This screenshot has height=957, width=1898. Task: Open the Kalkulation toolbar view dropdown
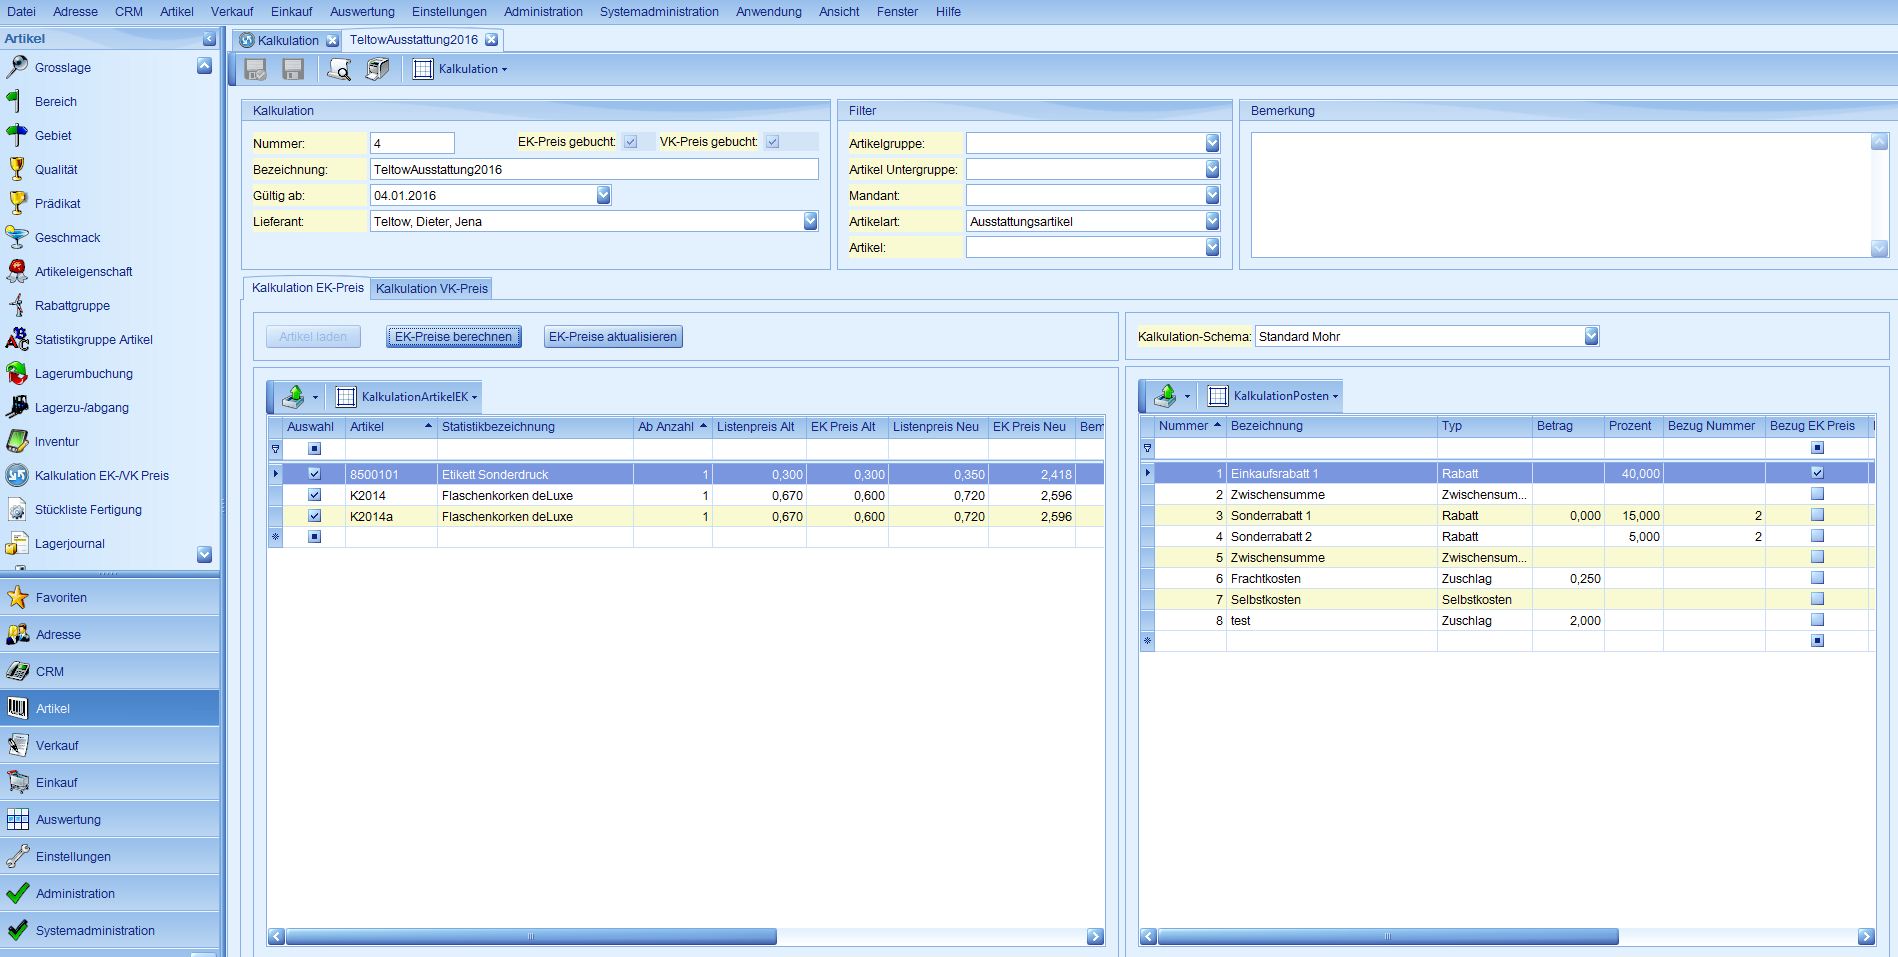461,69
